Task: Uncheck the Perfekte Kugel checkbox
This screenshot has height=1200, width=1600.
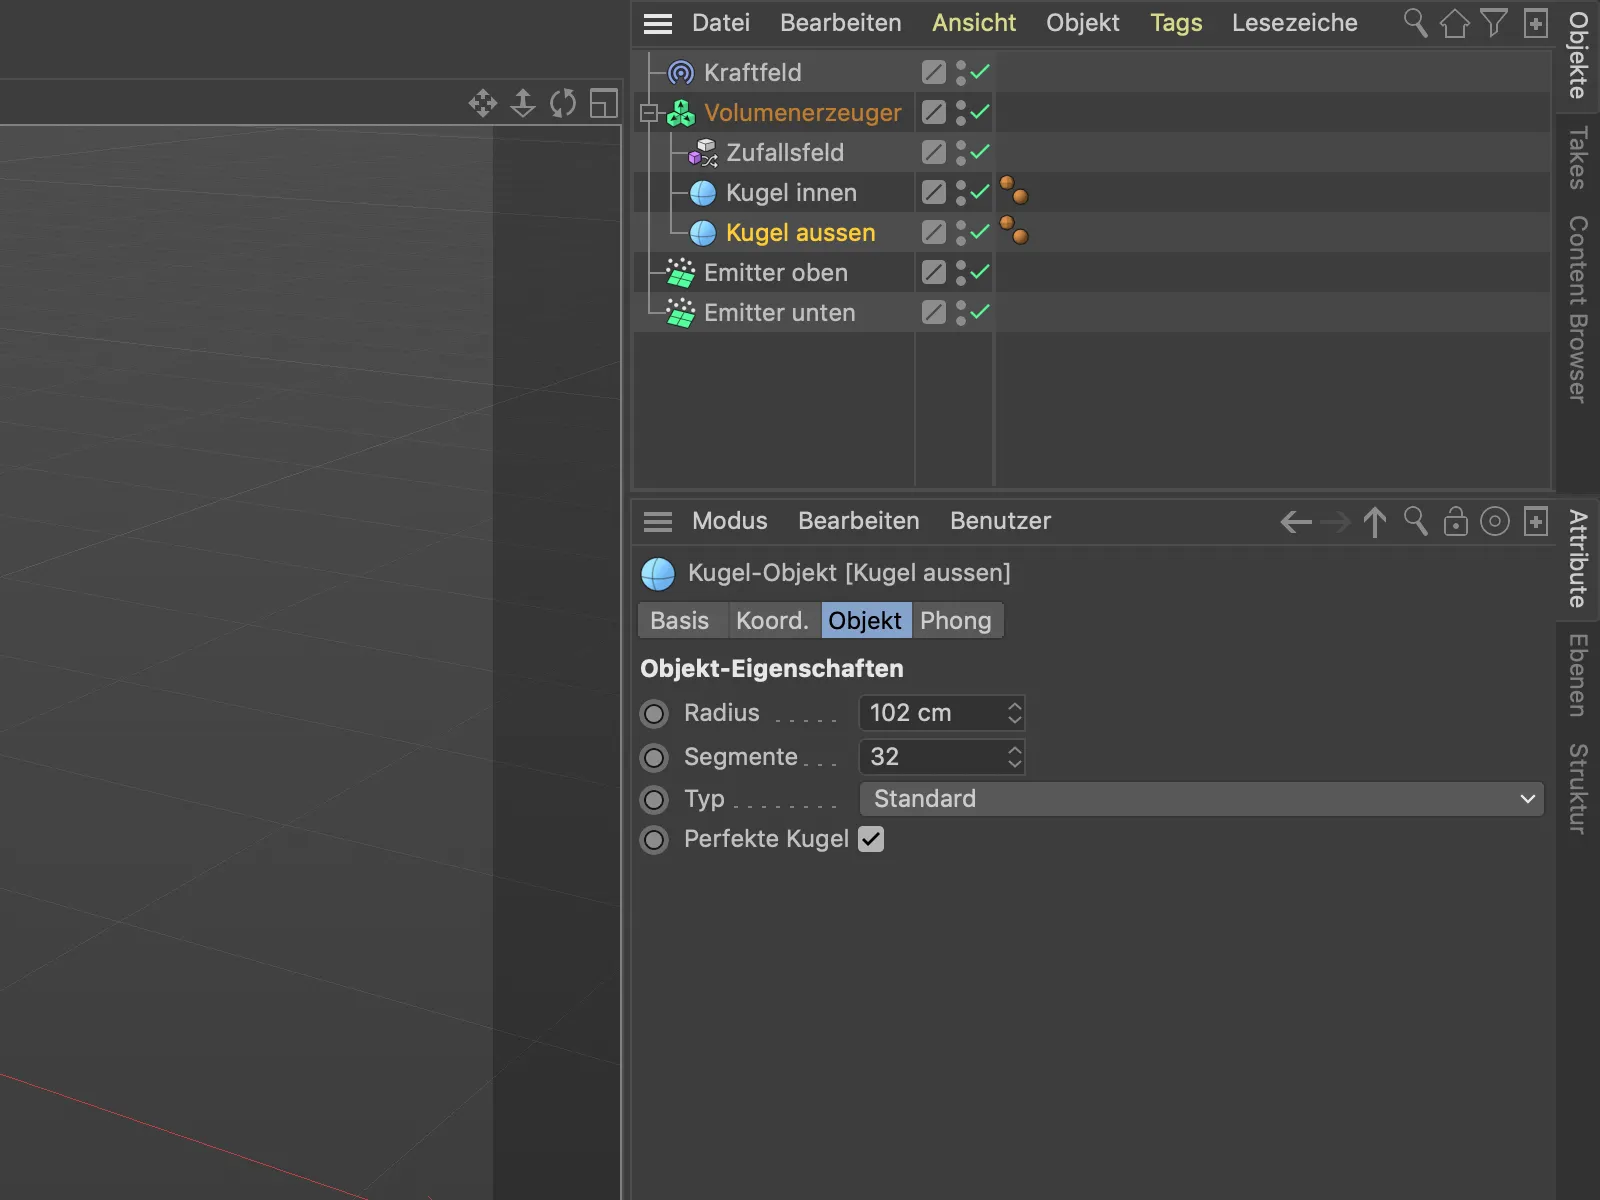Action: click(871, 839)
